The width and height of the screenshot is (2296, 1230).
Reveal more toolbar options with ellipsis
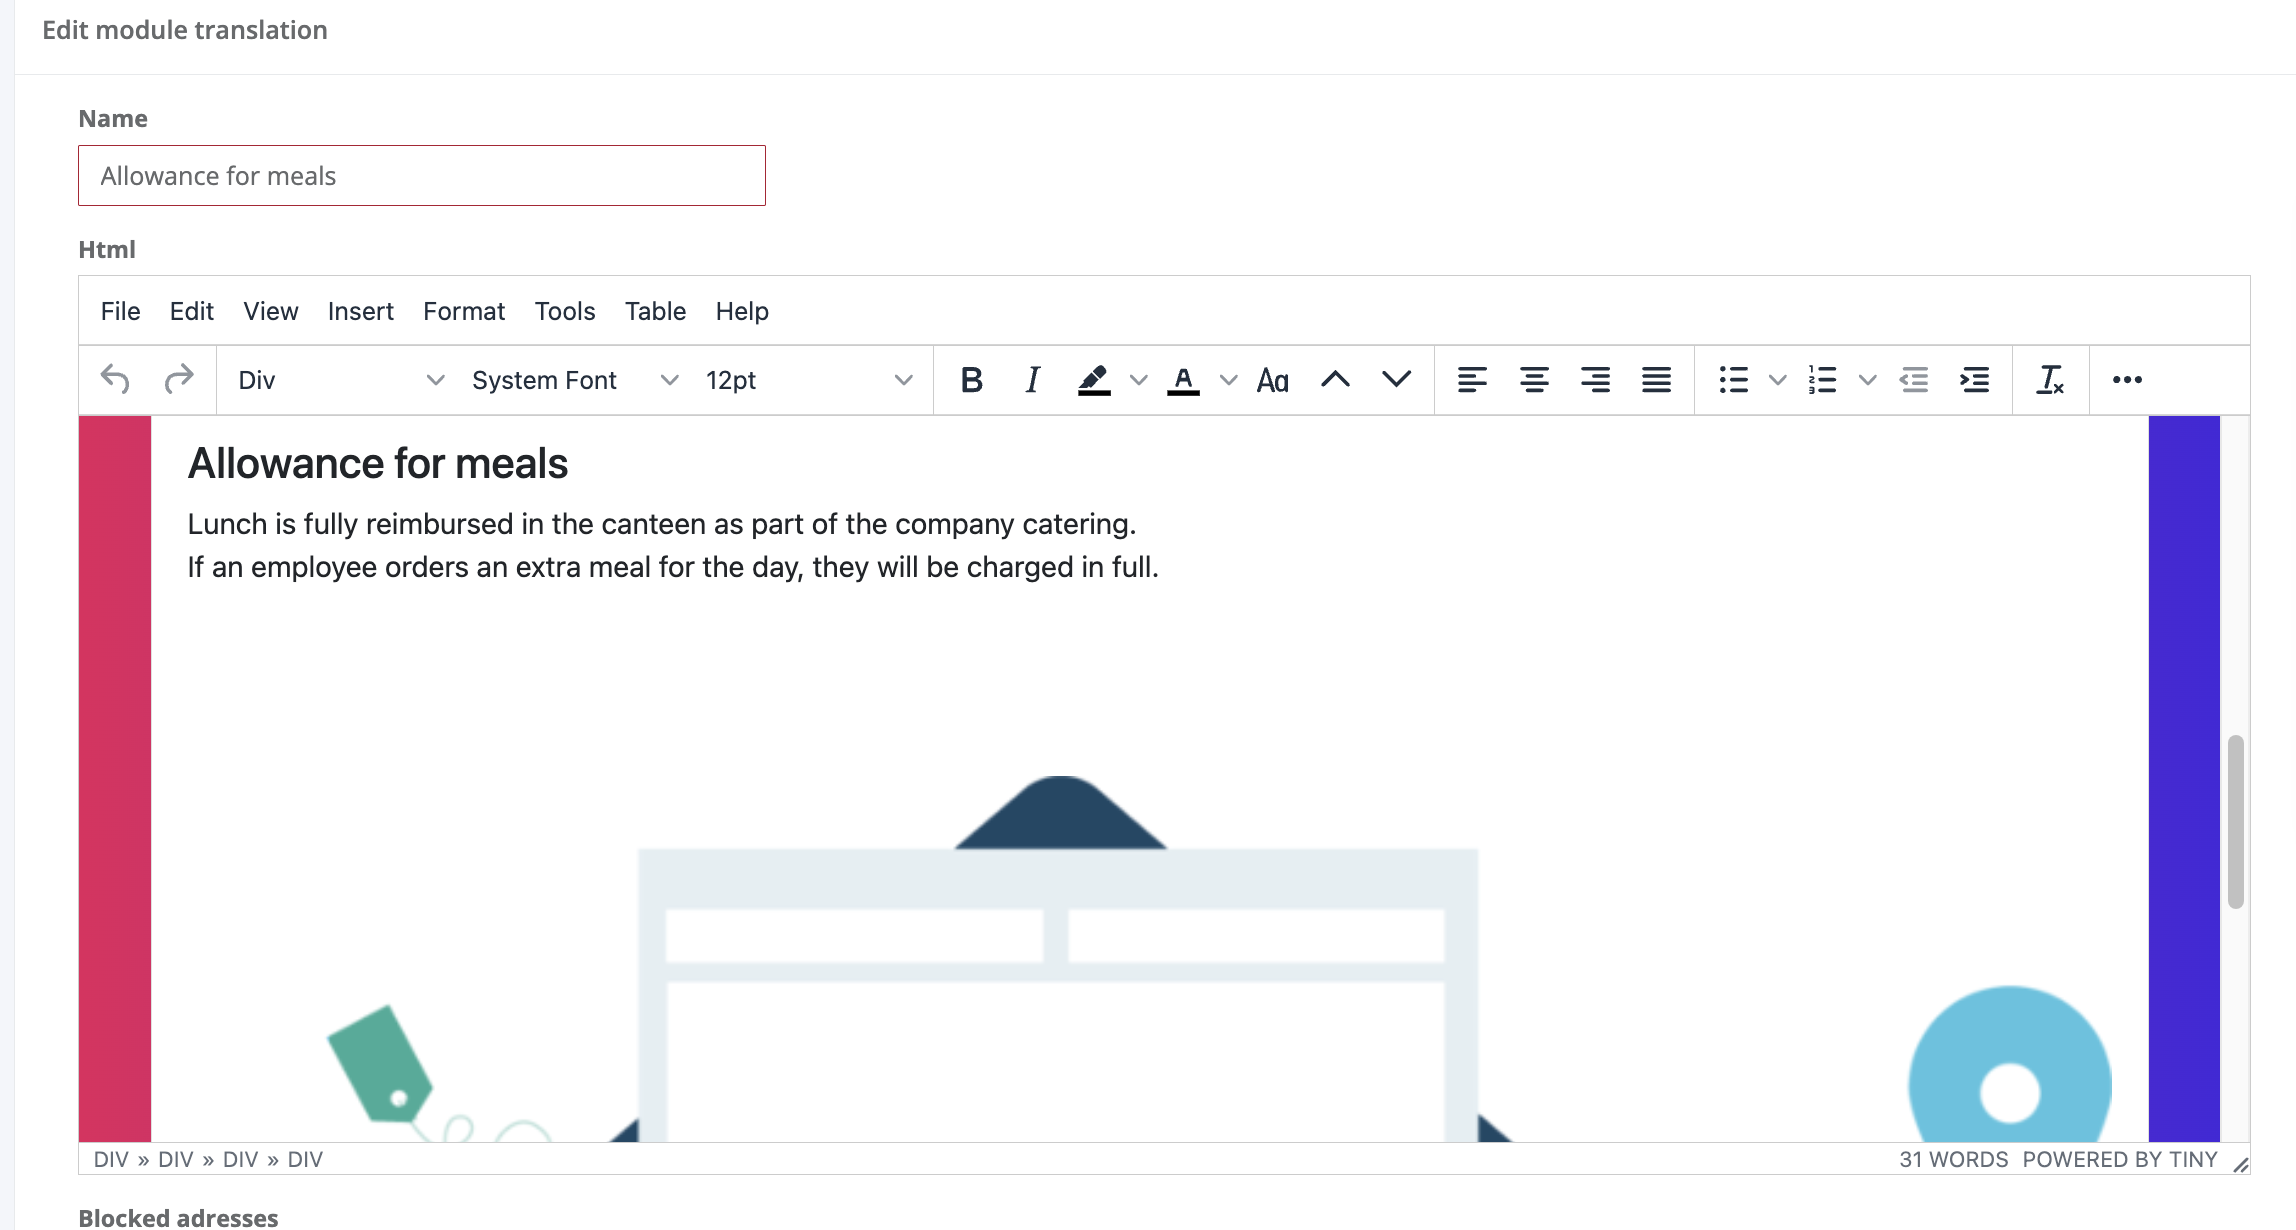tap(2127, 380)
